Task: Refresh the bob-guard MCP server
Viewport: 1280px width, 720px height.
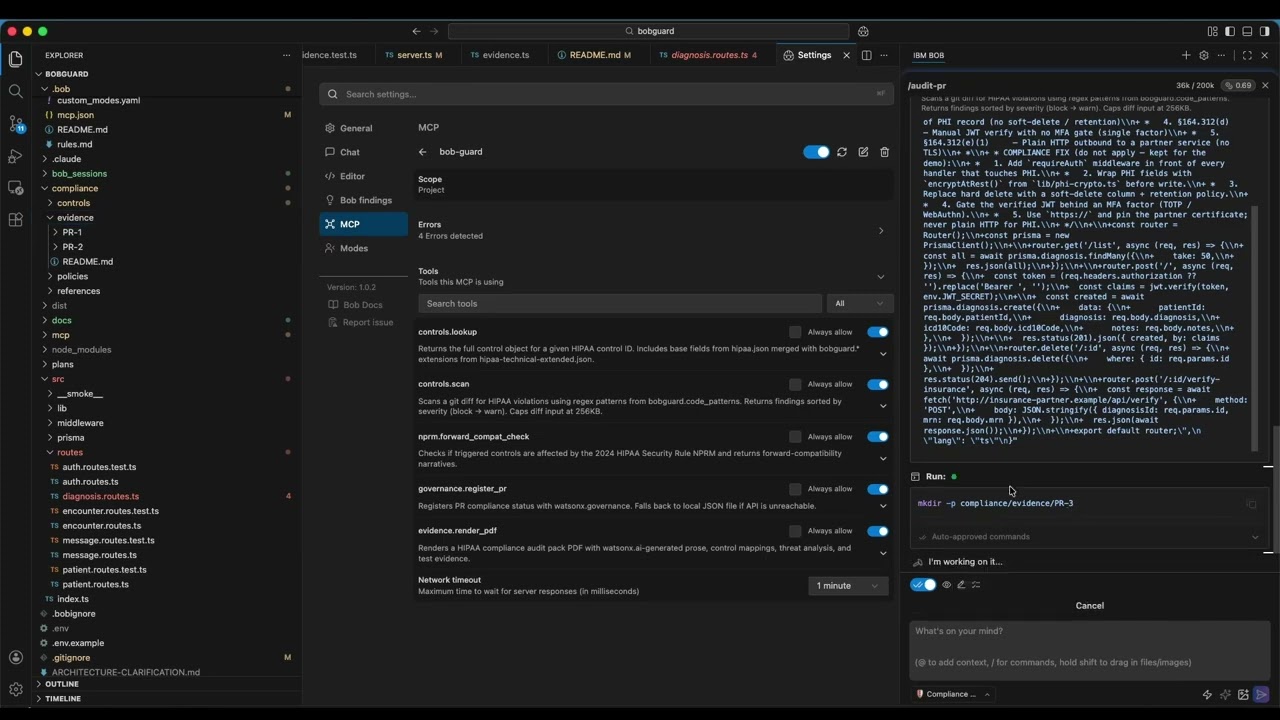Action: coord(842,152)
